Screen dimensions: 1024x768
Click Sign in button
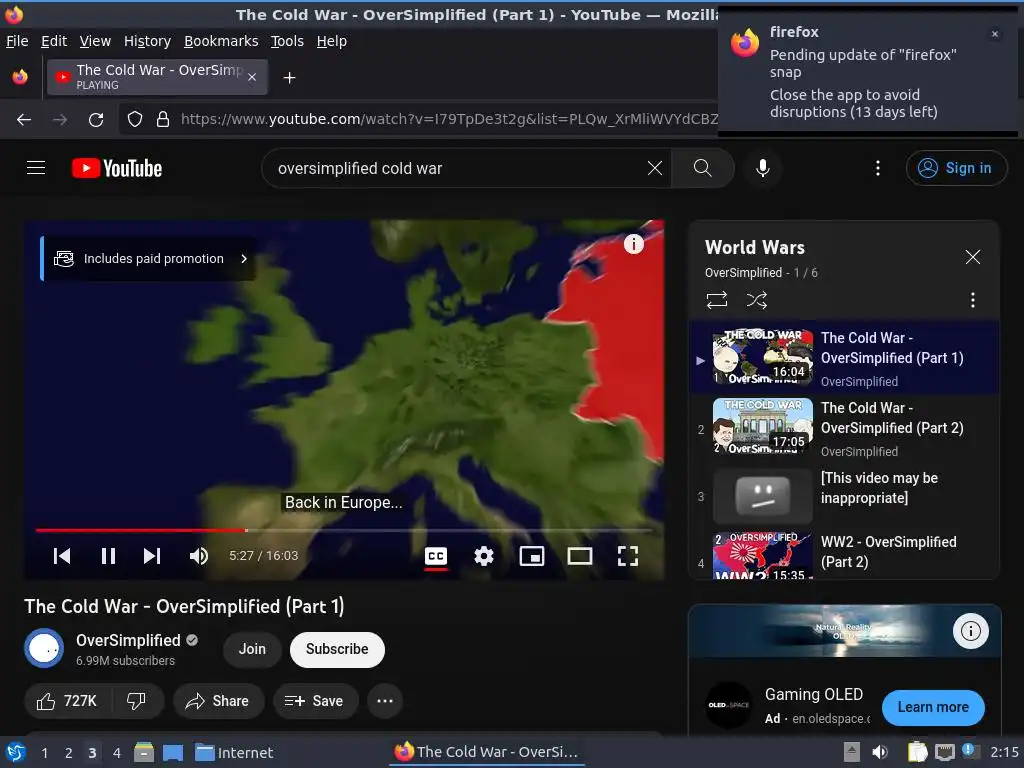pyautogui.click(x=956, y=168)
